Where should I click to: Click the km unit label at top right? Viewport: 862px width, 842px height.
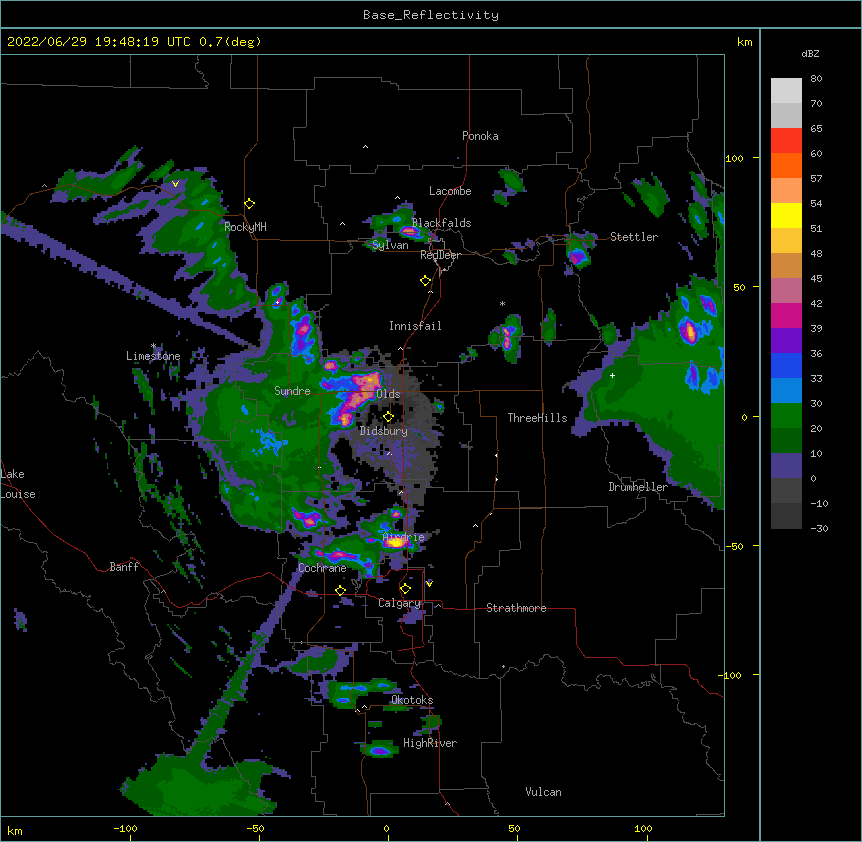[x=744, y=42]
